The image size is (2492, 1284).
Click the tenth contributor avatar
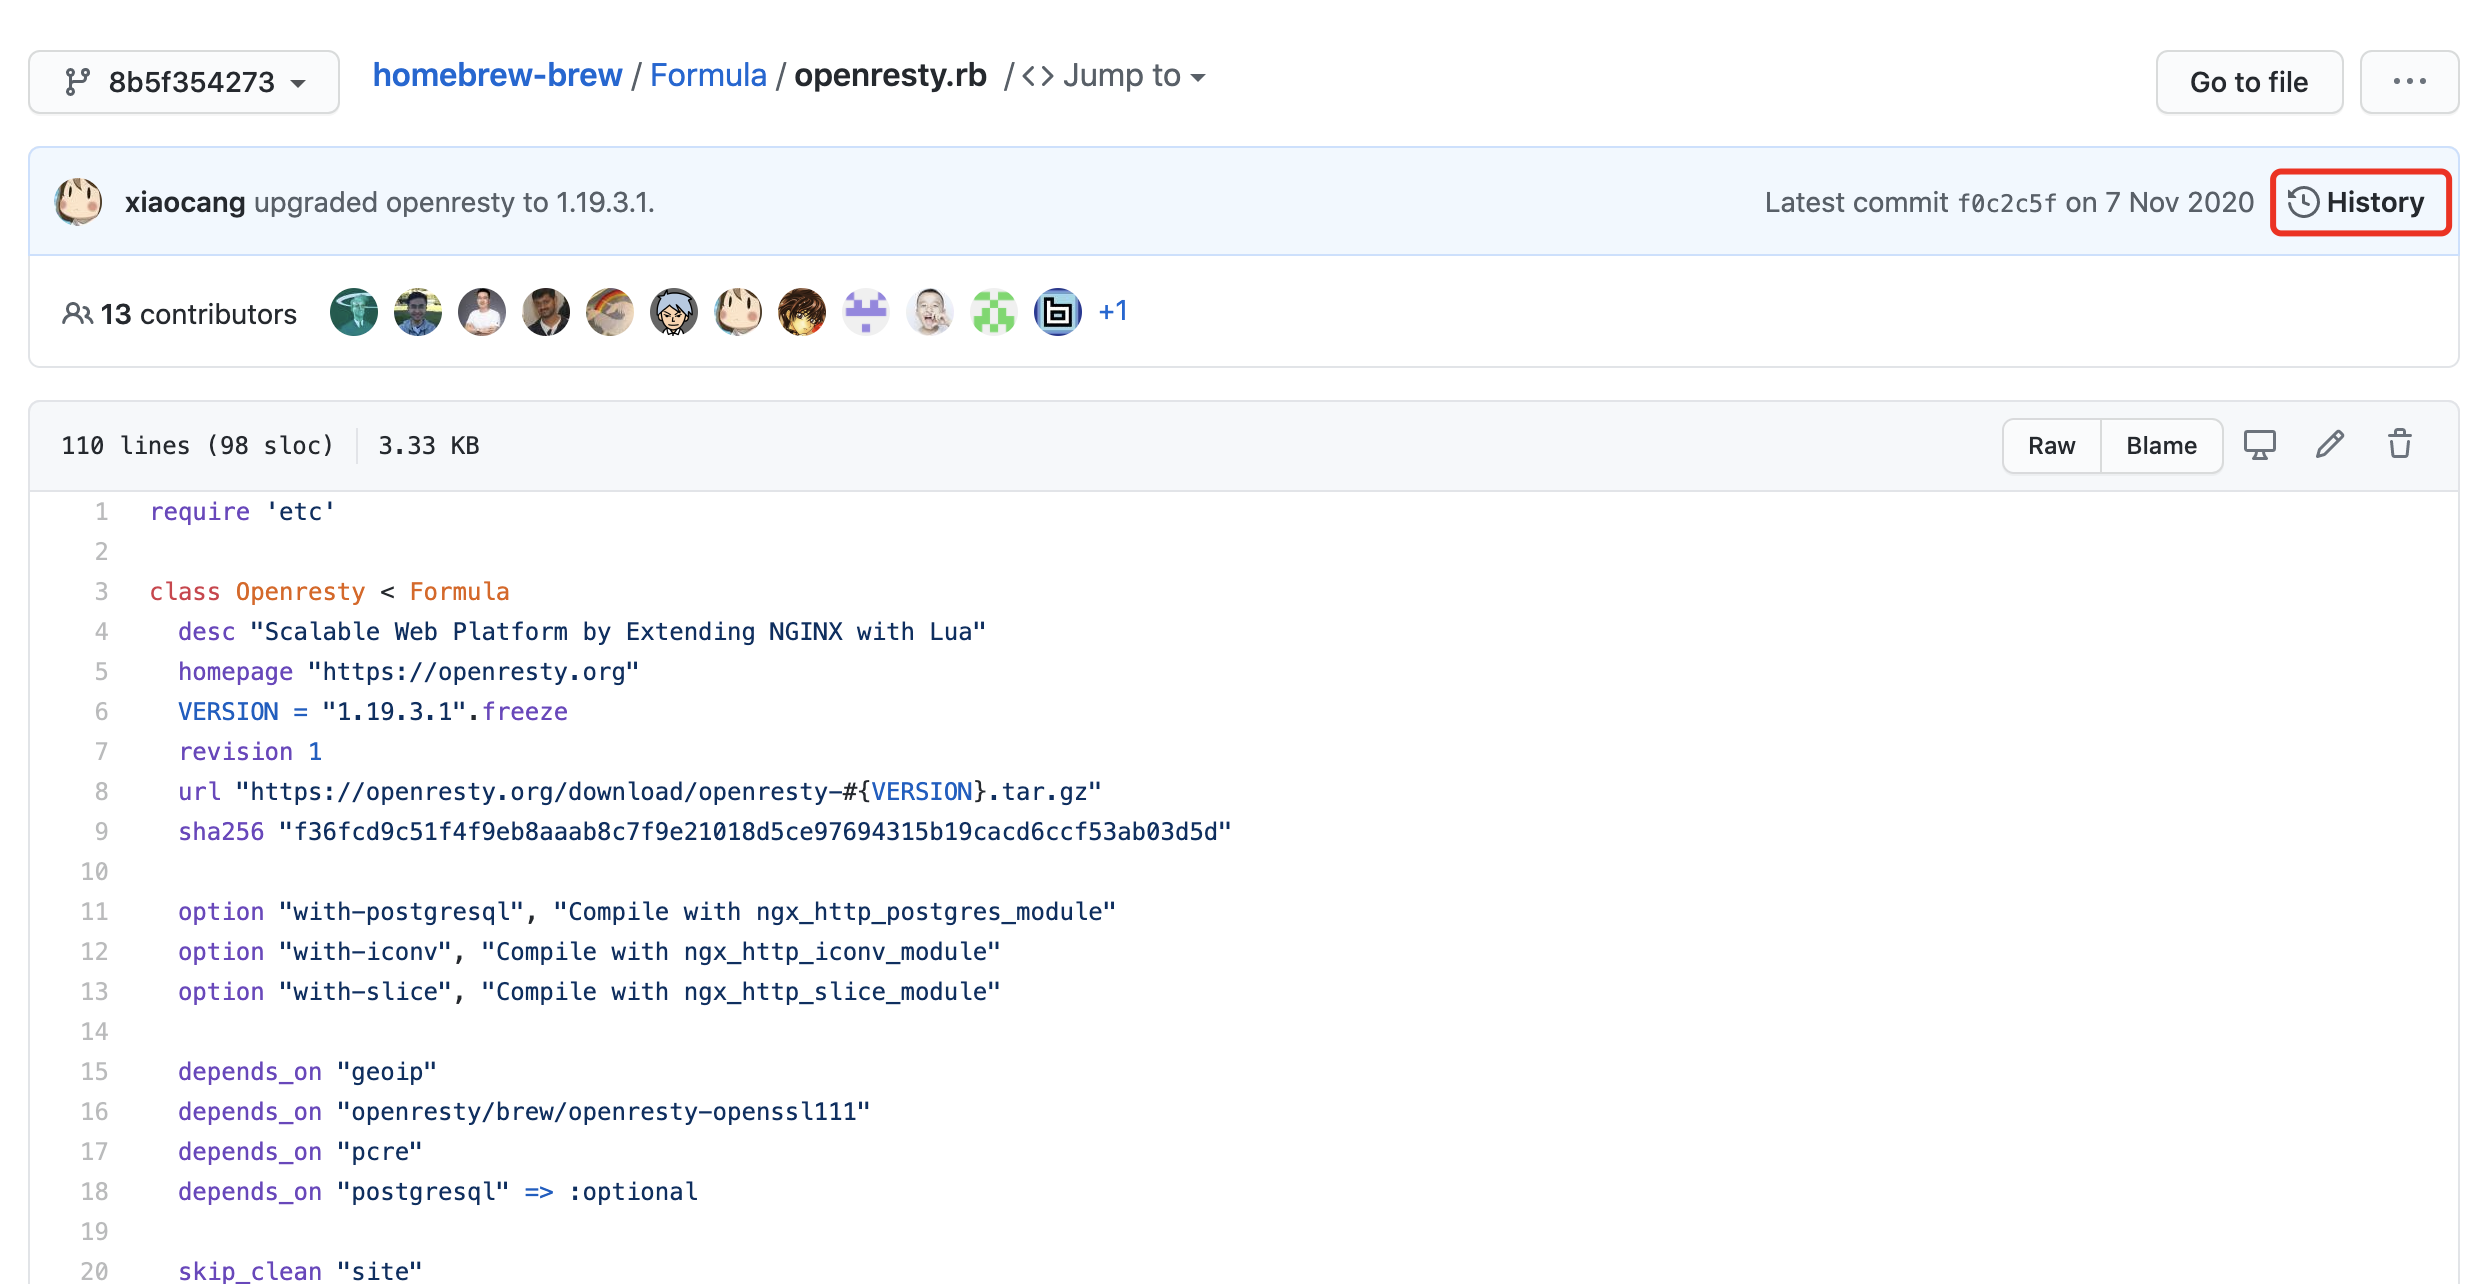point(930,312)
